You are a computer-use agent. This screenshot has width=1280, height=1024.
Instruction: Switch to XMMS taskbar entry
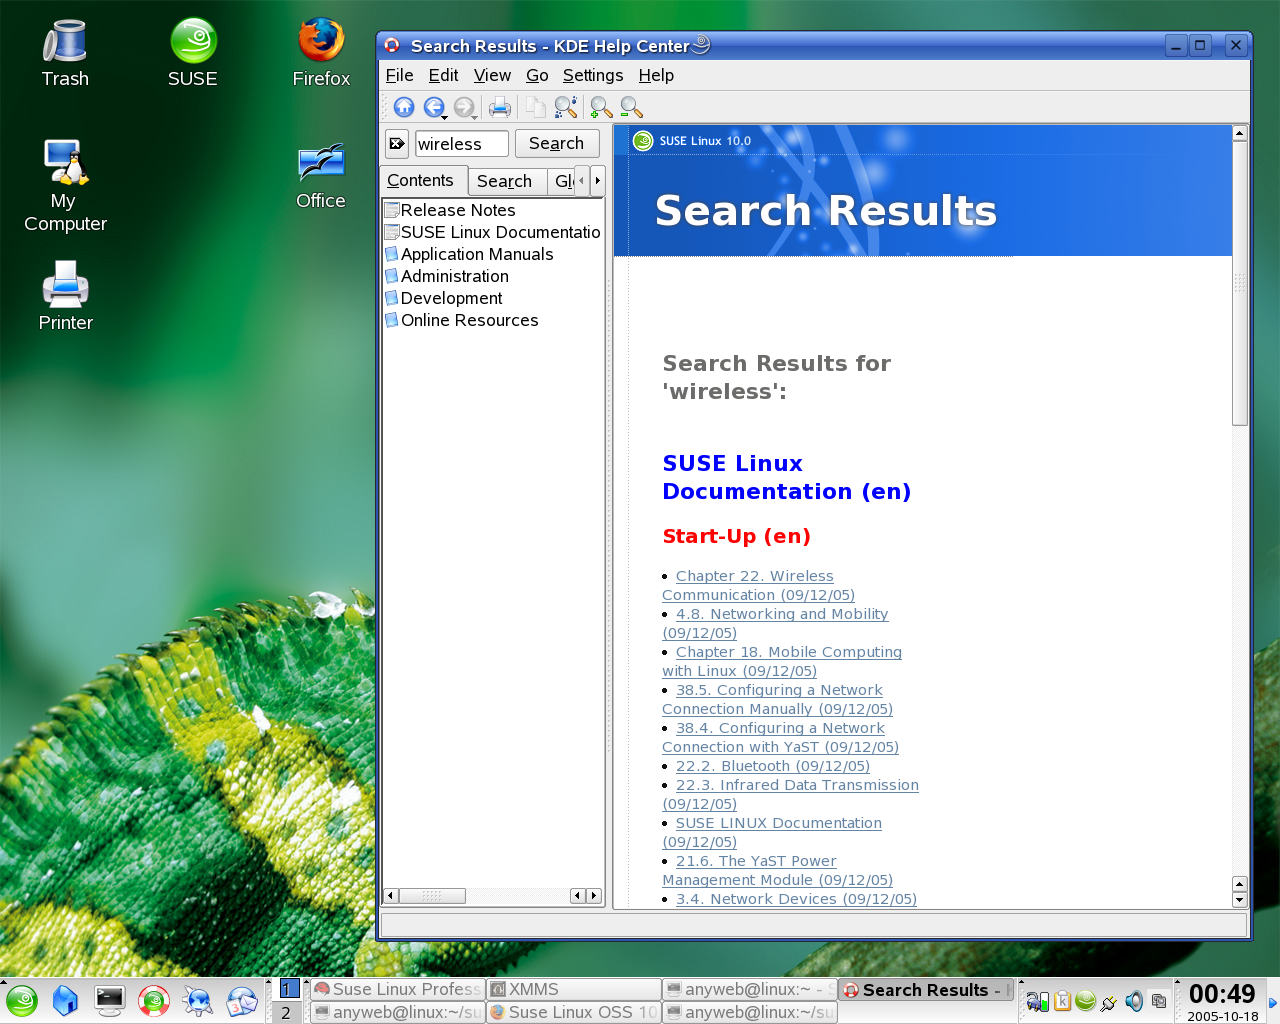574,989
